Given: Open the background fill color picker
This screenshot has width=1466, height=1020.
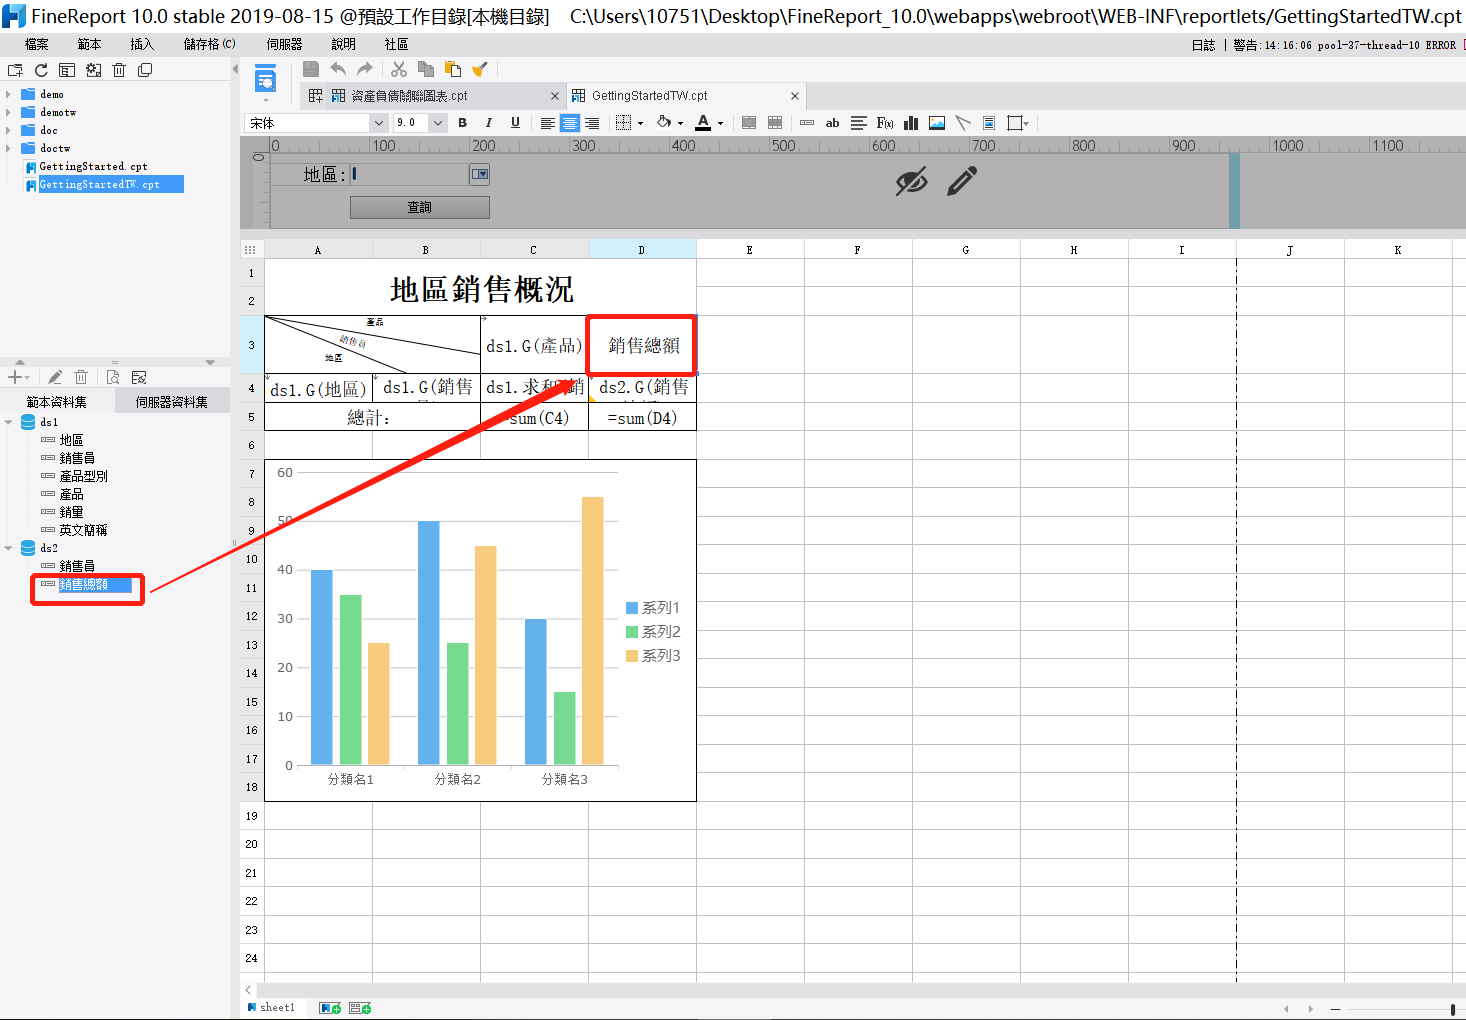Looking at the screenshot, I should pos(664,123).
